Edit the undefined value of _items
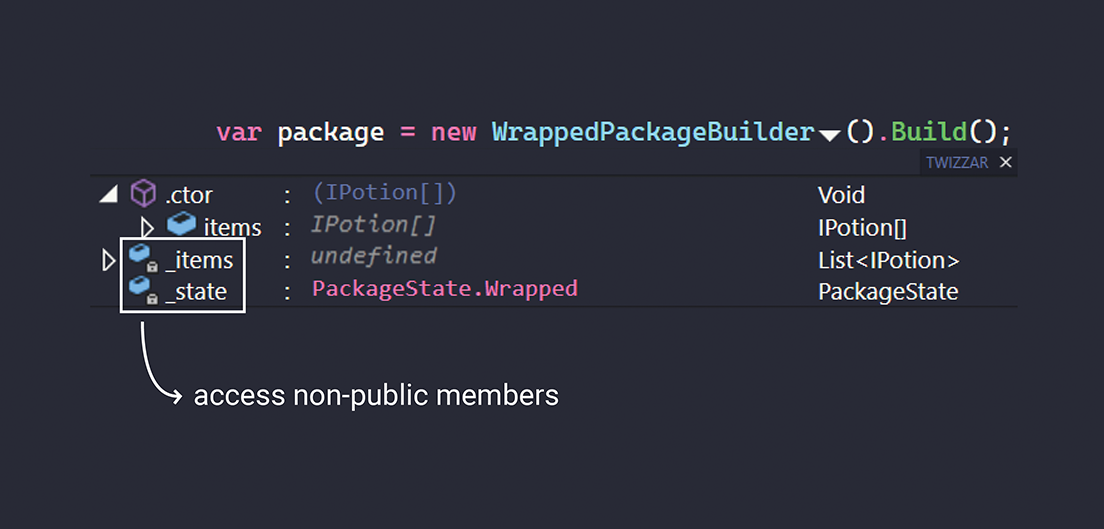This screenshot has height=529, width=1104. 373,257
